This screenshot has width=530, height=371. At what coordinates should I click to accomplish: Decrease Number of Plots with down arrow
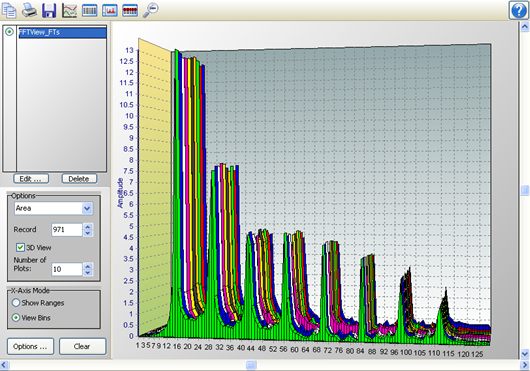[88, 272]
